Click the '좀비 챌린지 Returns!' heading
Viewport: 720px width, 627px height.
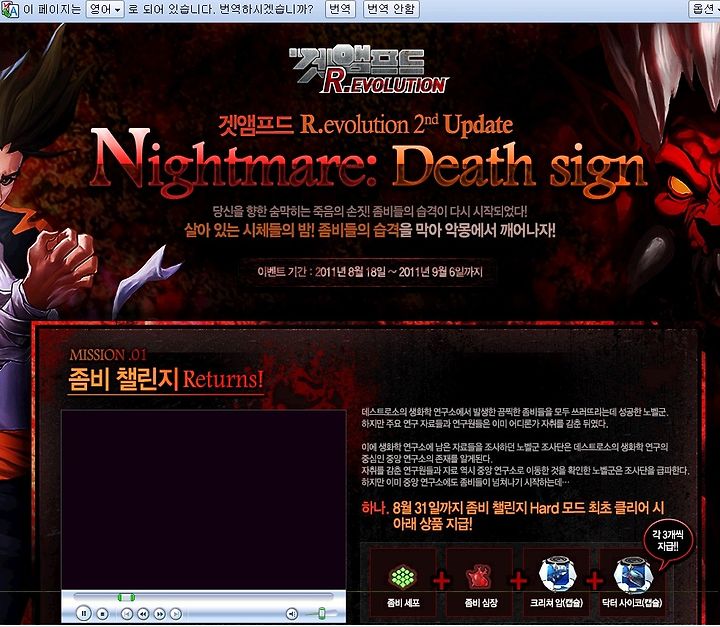coord(165,379)
